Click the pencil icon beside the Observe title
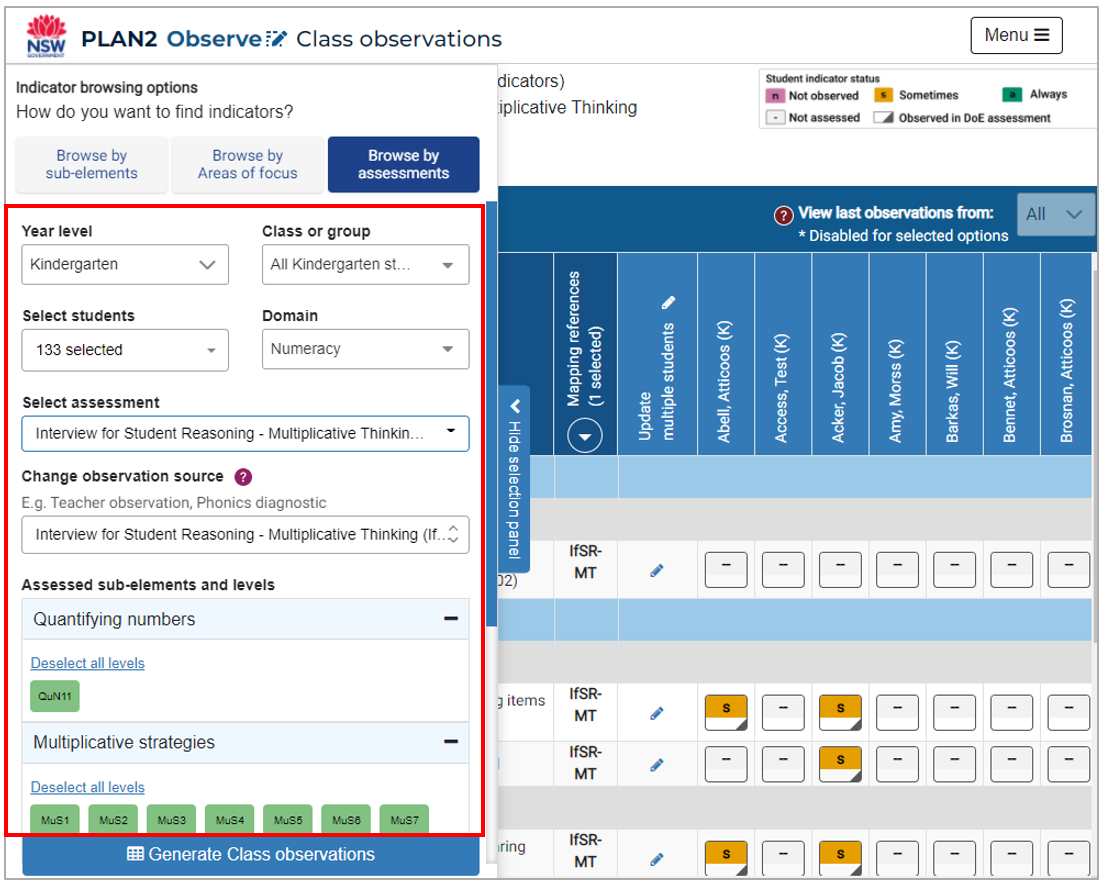 point(276,39)
